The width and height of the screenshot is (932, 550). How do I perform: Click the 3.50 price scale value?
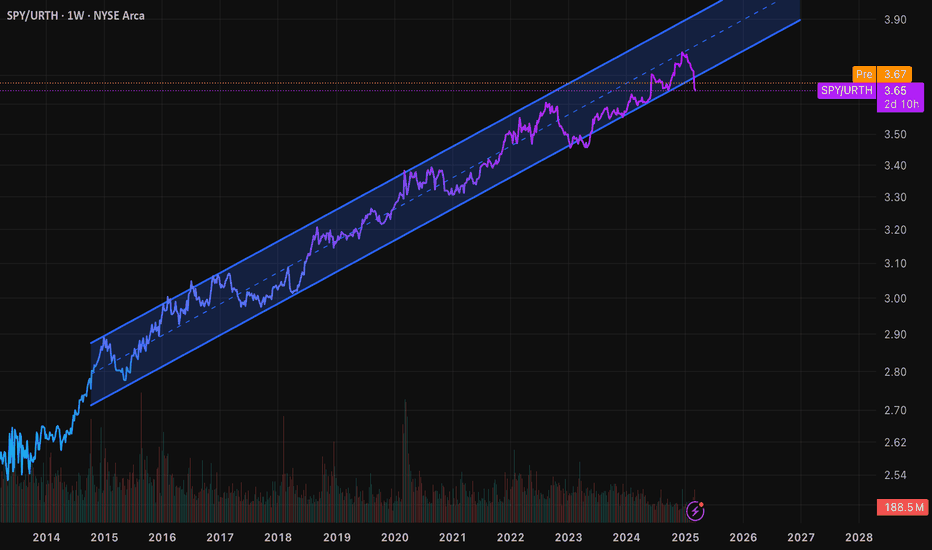pos(895,134)
